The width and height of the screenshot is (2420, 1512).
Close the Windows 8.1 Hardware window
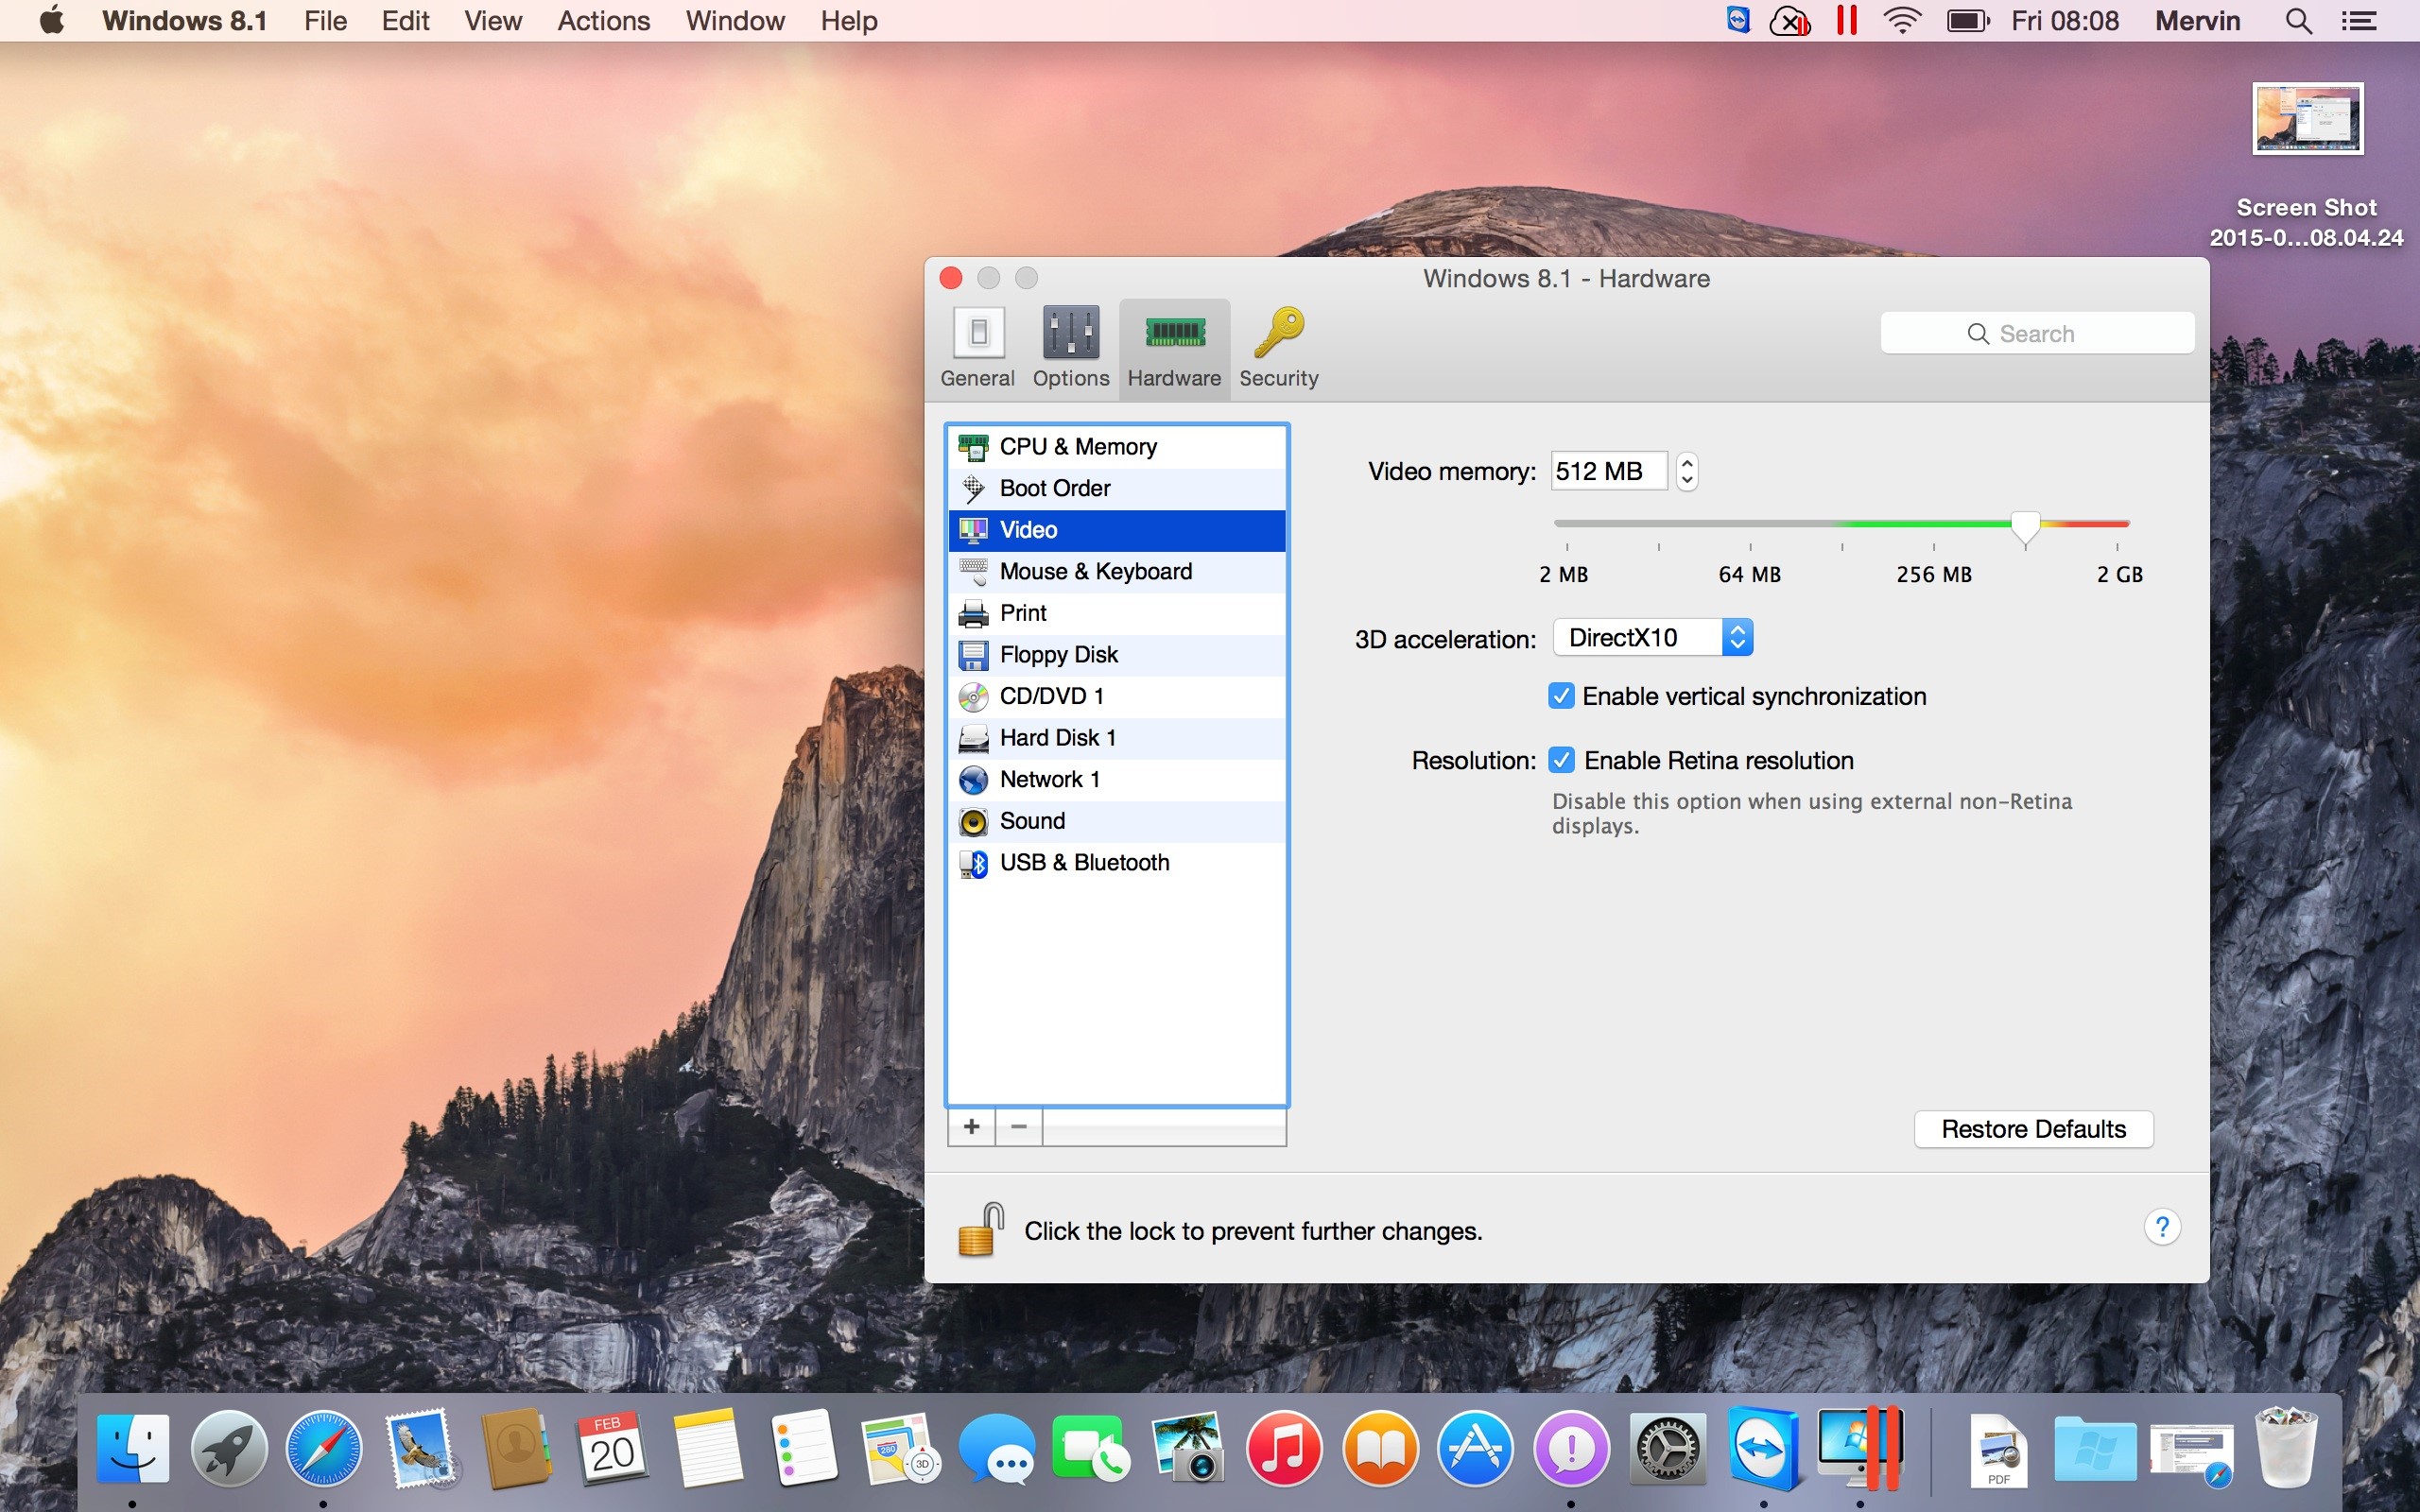(951, 278)
